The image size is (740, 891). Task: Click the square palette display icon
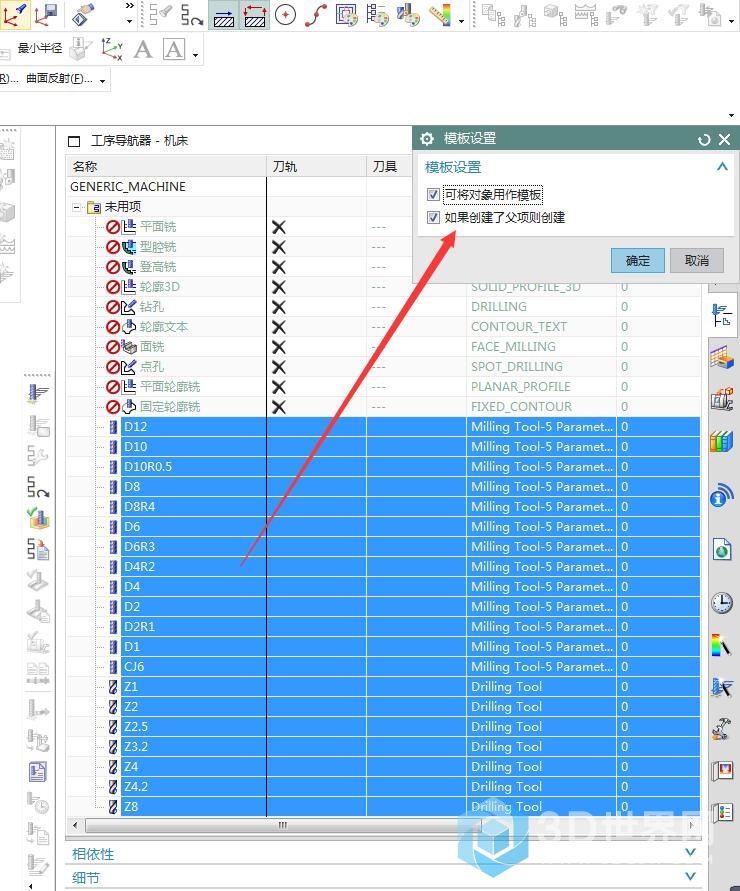[x=347, y=15]
